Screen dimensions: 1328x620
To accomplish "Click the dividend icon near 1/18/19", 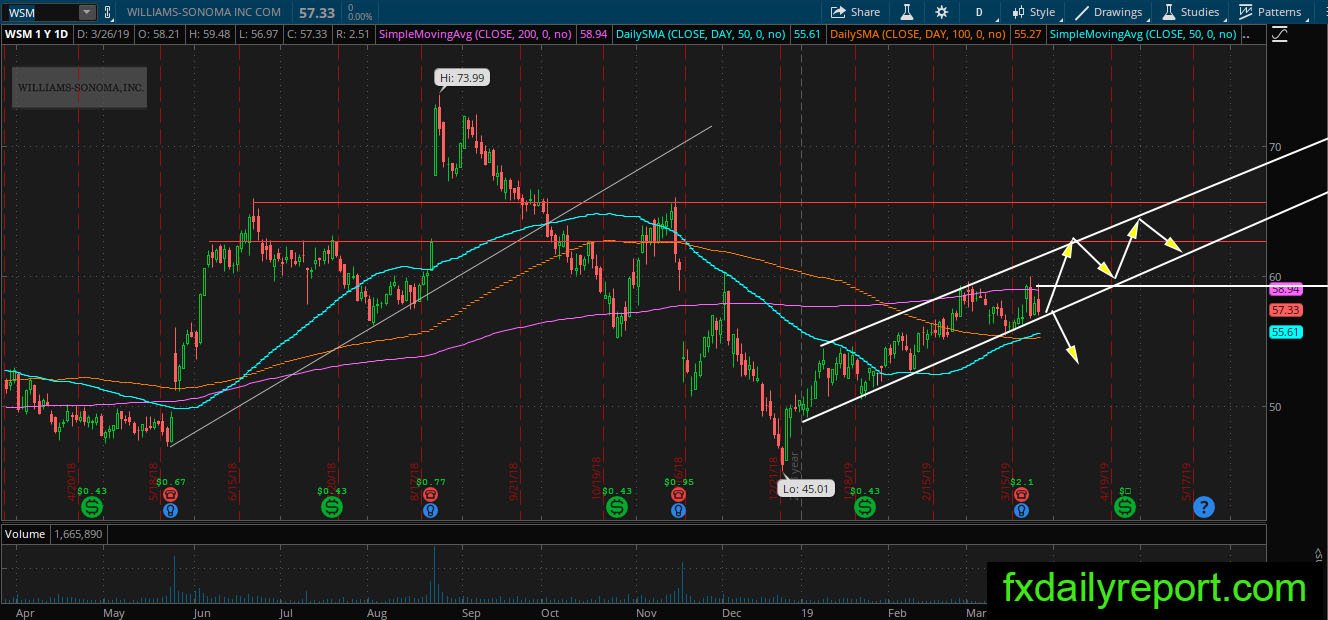I will click(x=865, y=508).
